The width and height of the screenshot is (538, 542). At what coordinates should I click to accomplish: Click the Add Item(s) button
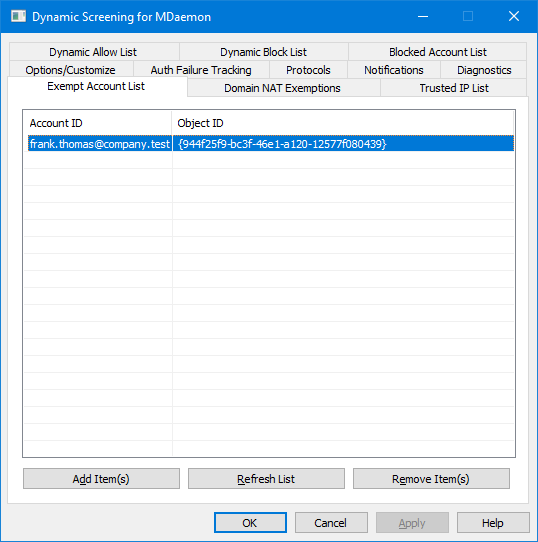coord(101,479)
